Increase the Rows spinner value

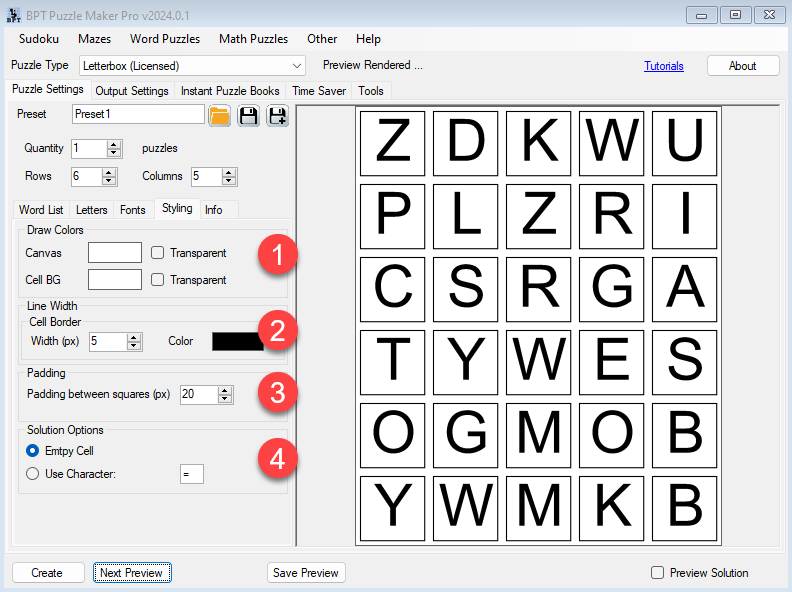tap(111, 172)
